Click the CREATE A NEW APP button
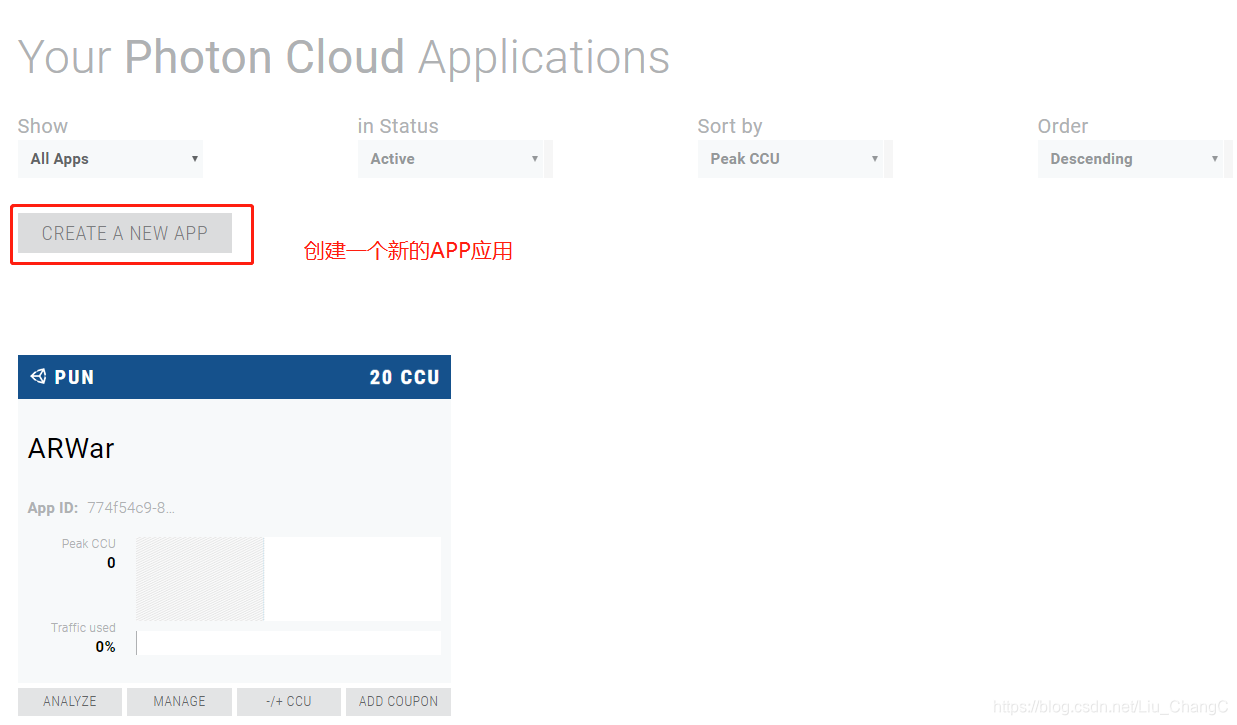This screenshot has width=1237, height=725. [123, 233]
